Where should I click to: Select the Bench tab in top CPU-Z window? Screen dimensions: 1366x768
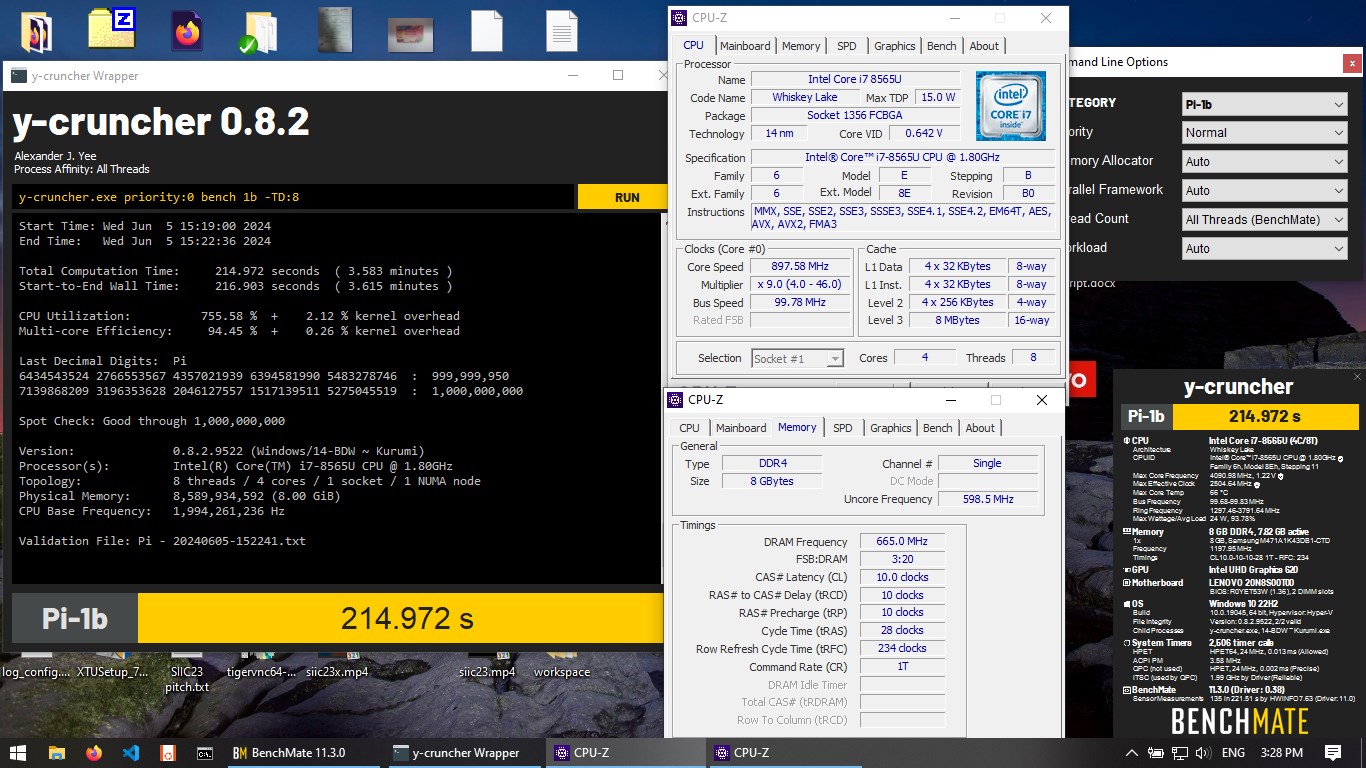tap(941, 46)
